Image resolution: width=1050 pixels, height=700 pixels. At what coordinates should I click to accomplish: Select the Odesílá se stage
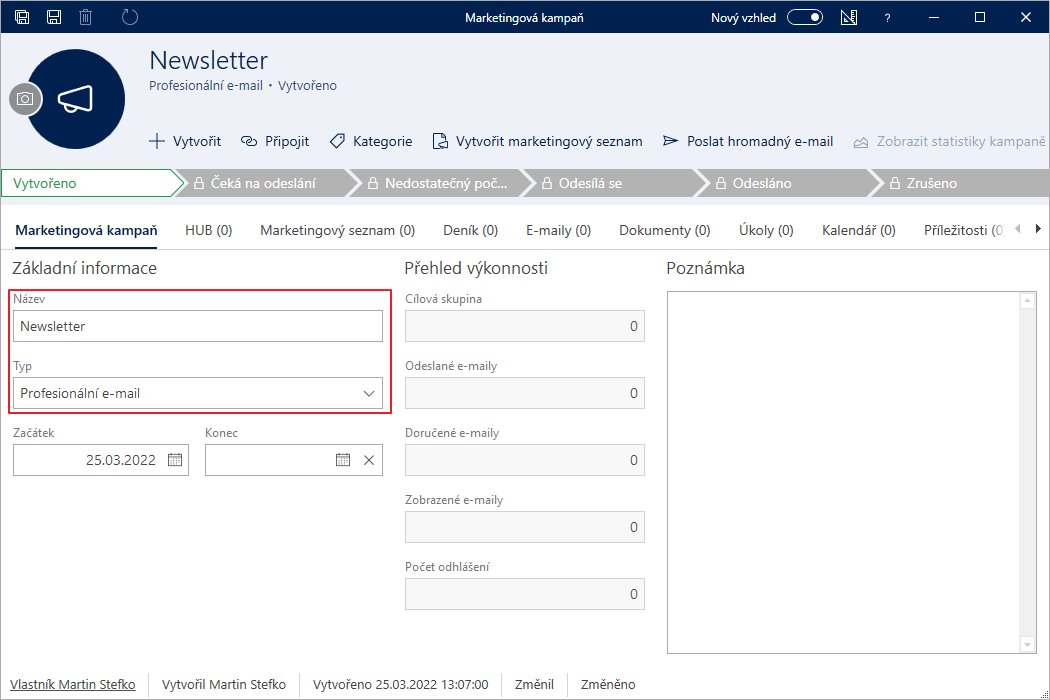[611, 183]
